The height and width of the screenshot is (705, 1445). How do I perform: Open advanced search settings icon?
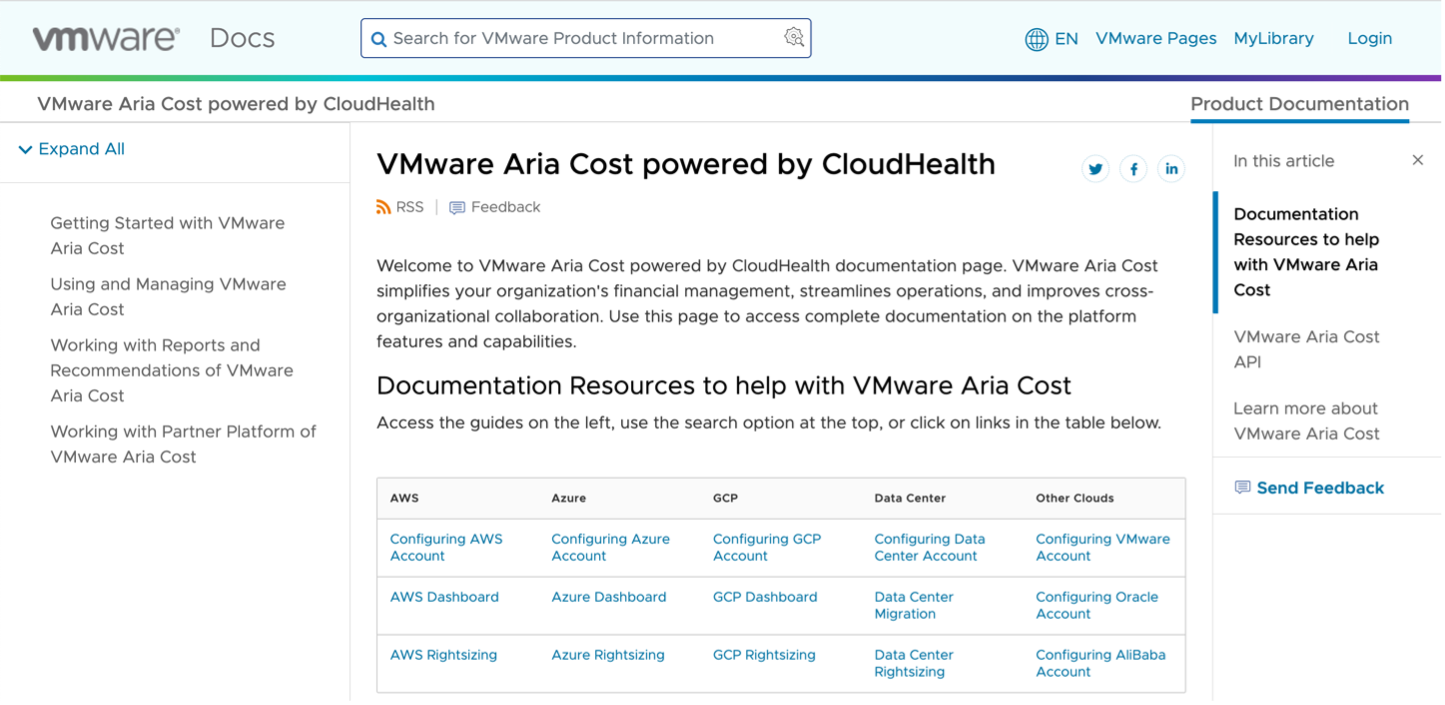click(793, 38)
